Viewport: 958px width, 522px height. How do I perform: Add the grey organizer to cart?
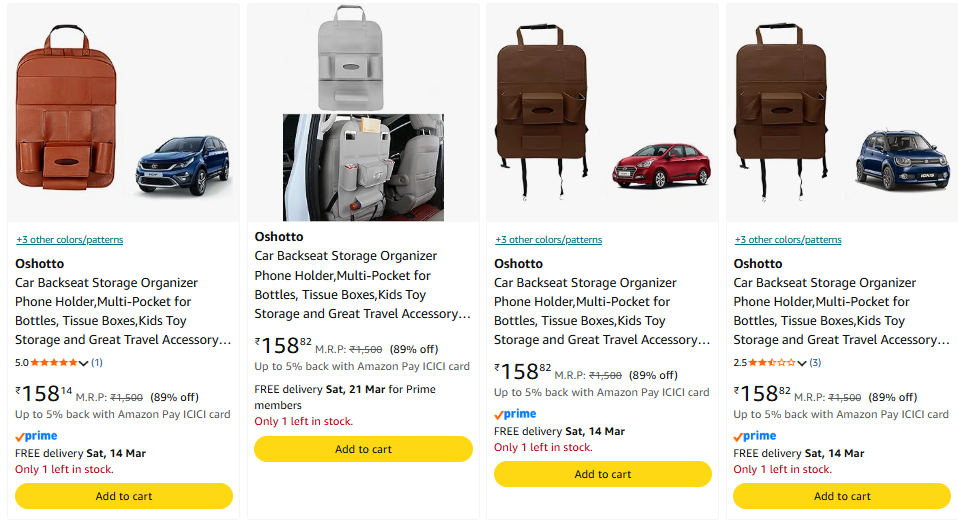coord(363,449)
